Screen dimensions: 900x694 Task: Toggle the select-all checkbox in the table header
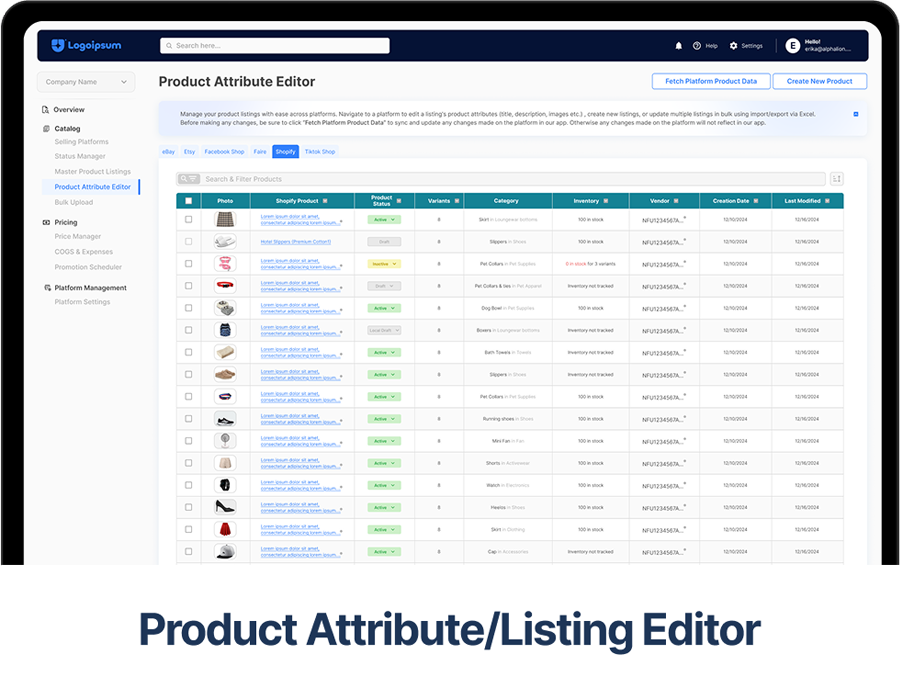[188, 201]
